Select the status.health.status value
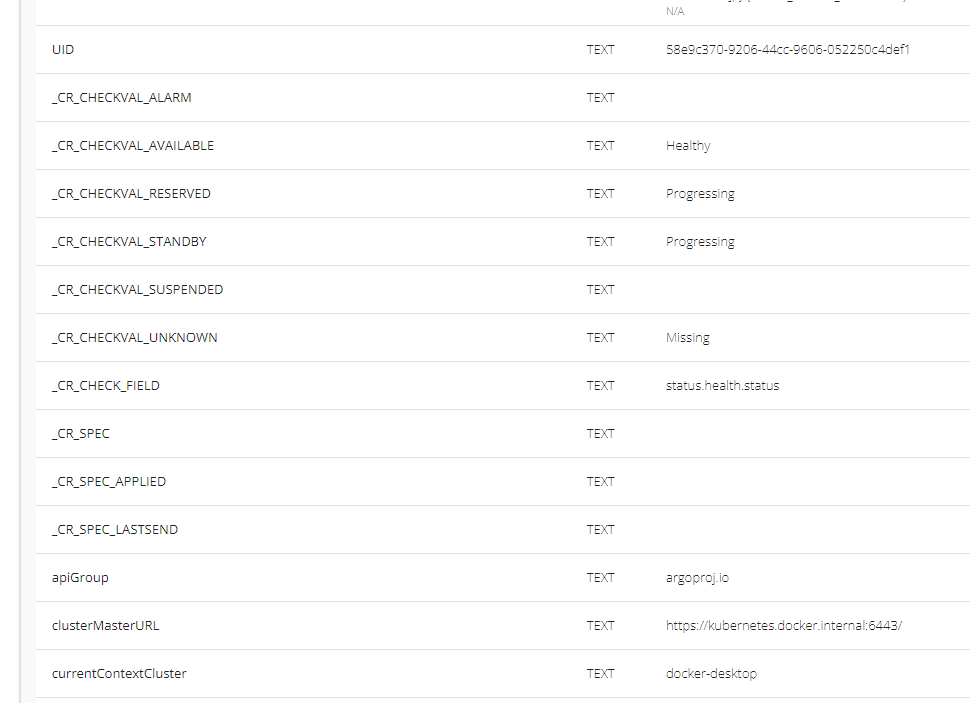 [x=722, y=385]
